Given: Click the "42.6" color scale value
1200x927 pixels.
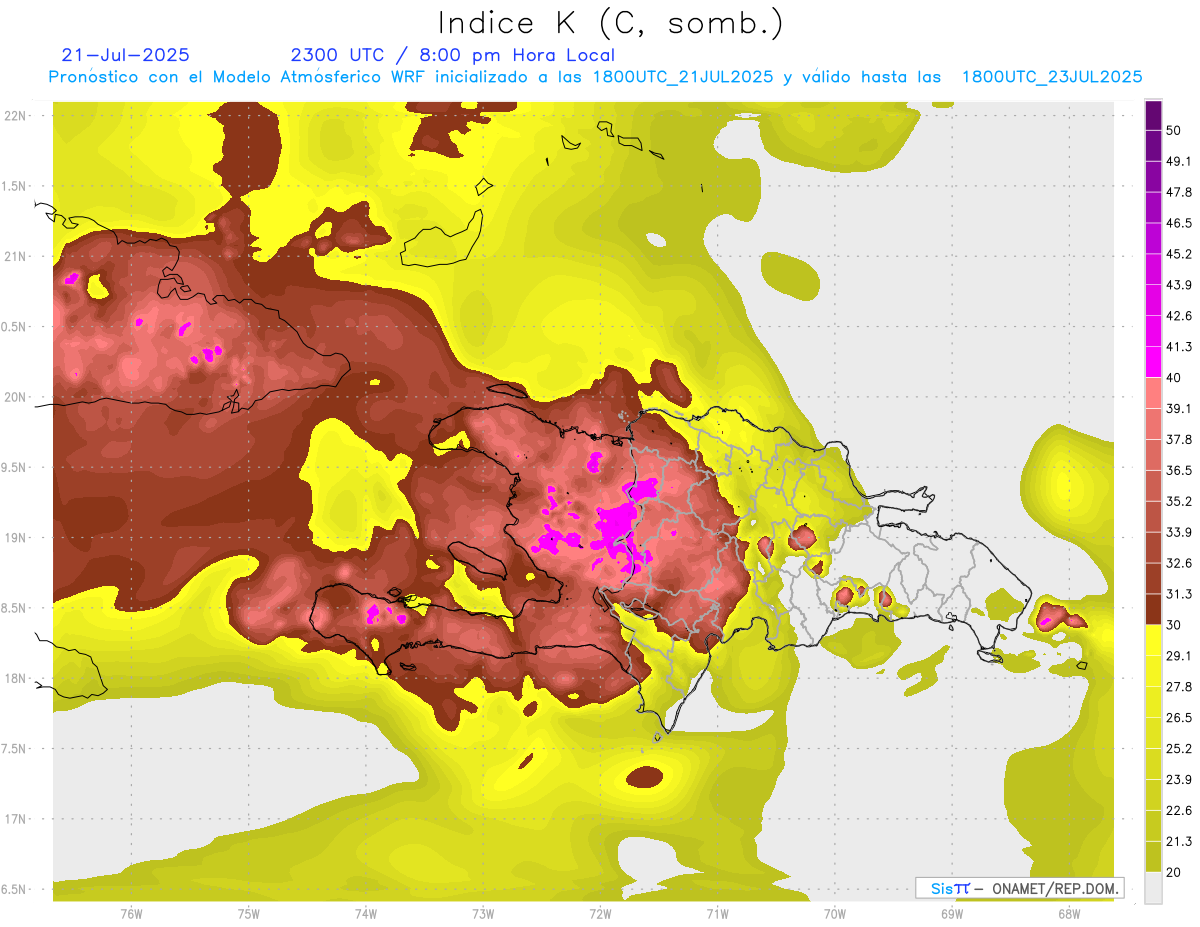Looking at the screenshot, I should coord(1179,316).
